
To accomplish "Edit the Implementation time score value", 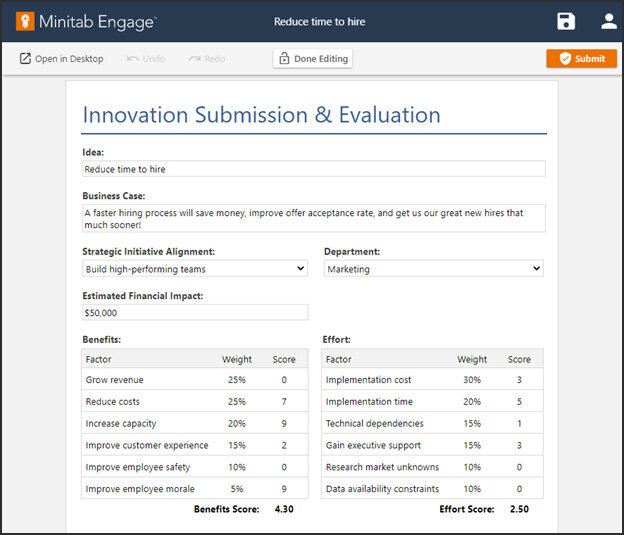I will (x=519, y=402).
